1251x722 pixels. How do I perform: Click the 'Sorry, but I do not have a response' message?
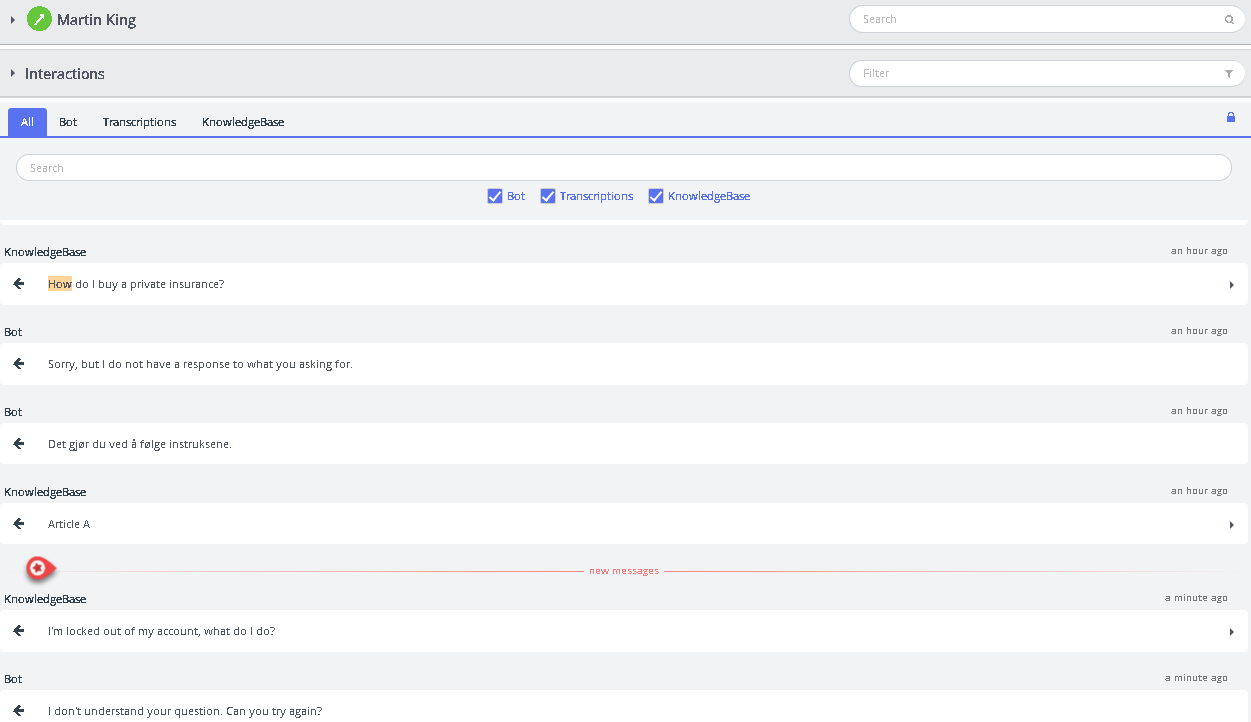[x=200, y=364]
